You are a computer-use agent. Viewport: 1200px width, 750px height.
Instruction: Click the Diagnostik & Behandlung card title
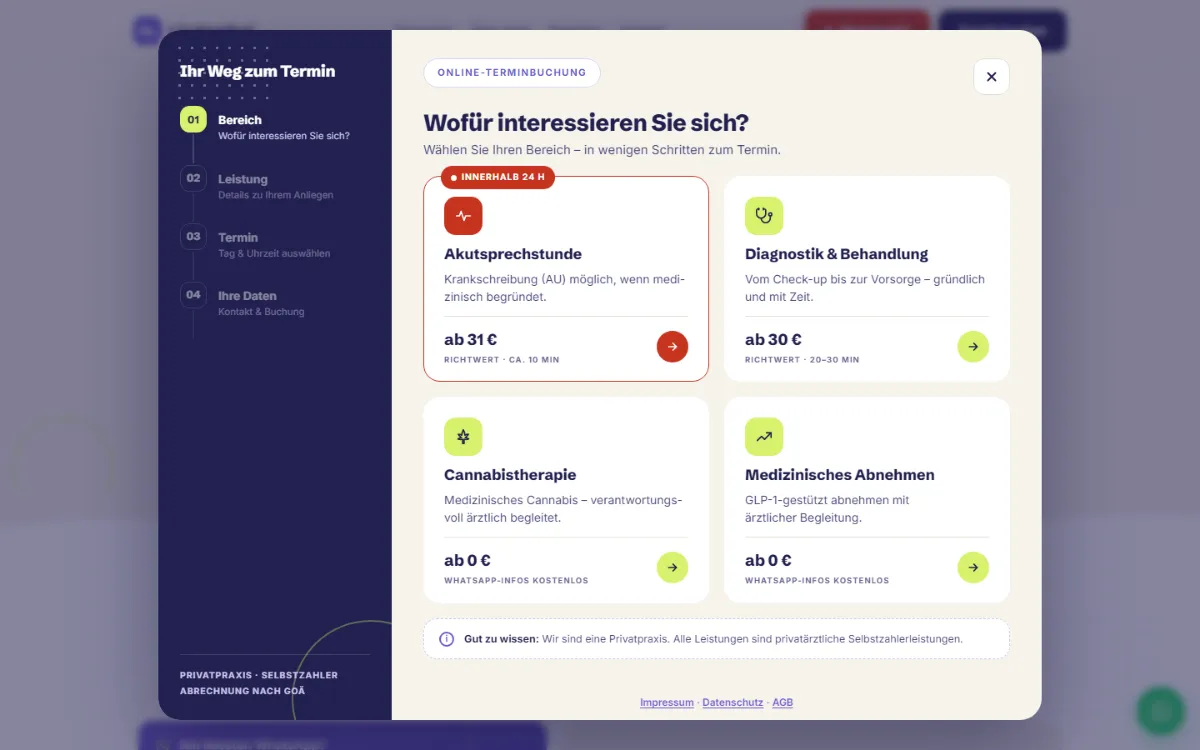point(836,254)
